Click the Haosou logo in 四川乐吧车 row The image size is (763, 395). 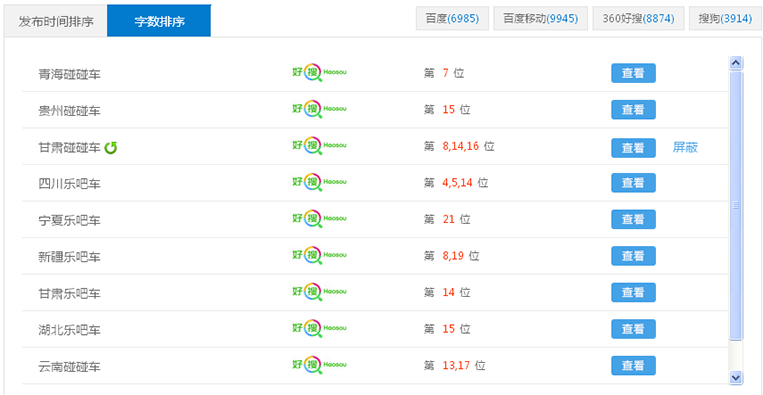click(x=319, y=182)
